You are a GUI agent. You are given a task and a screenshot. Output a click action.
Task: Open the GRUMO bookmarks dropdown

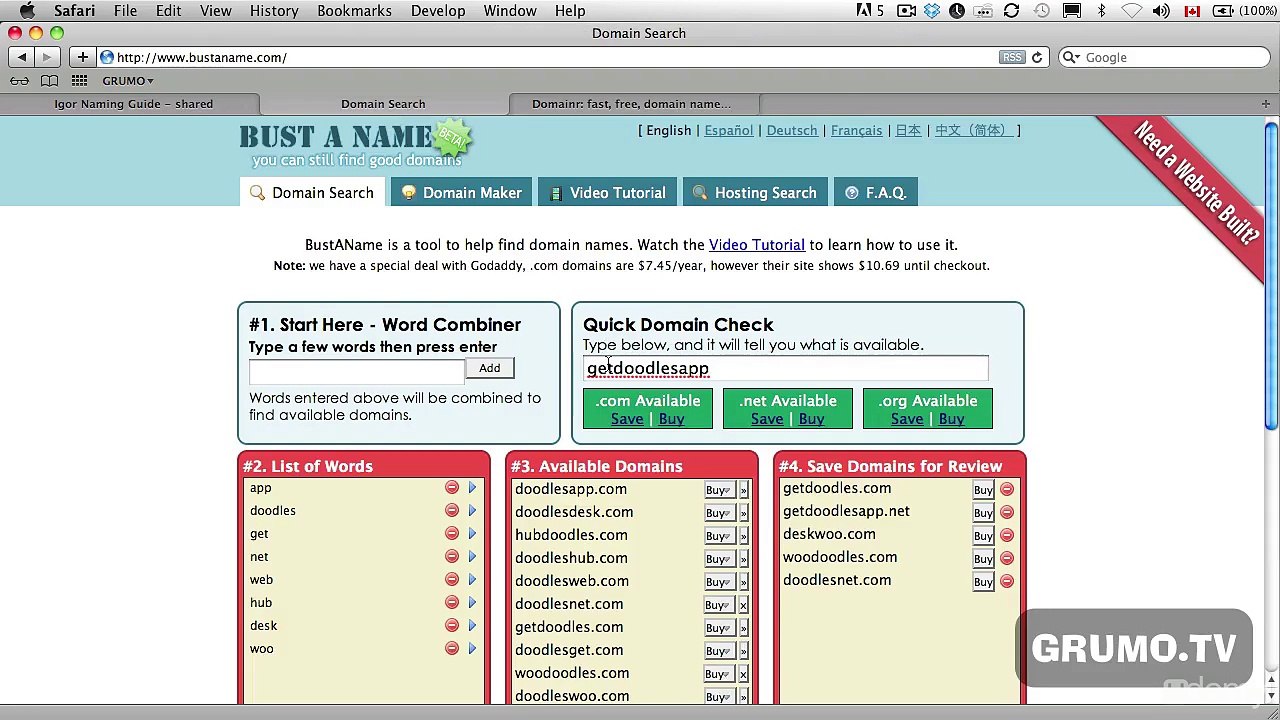[x=127, y=81]
